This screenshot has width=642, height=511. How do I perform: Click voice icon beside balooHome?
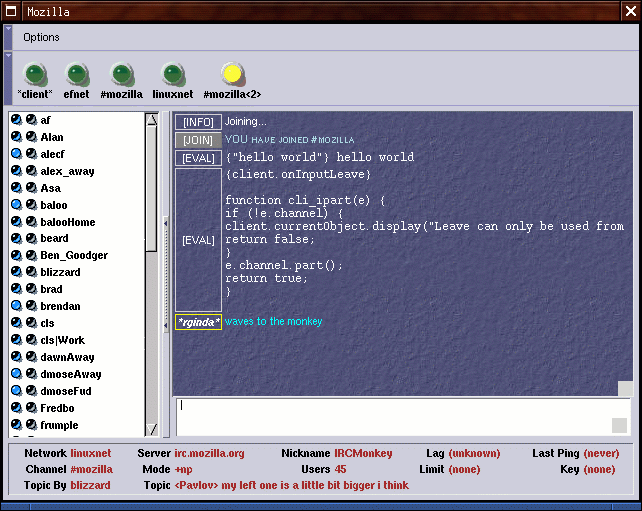(x=31, y=222)
